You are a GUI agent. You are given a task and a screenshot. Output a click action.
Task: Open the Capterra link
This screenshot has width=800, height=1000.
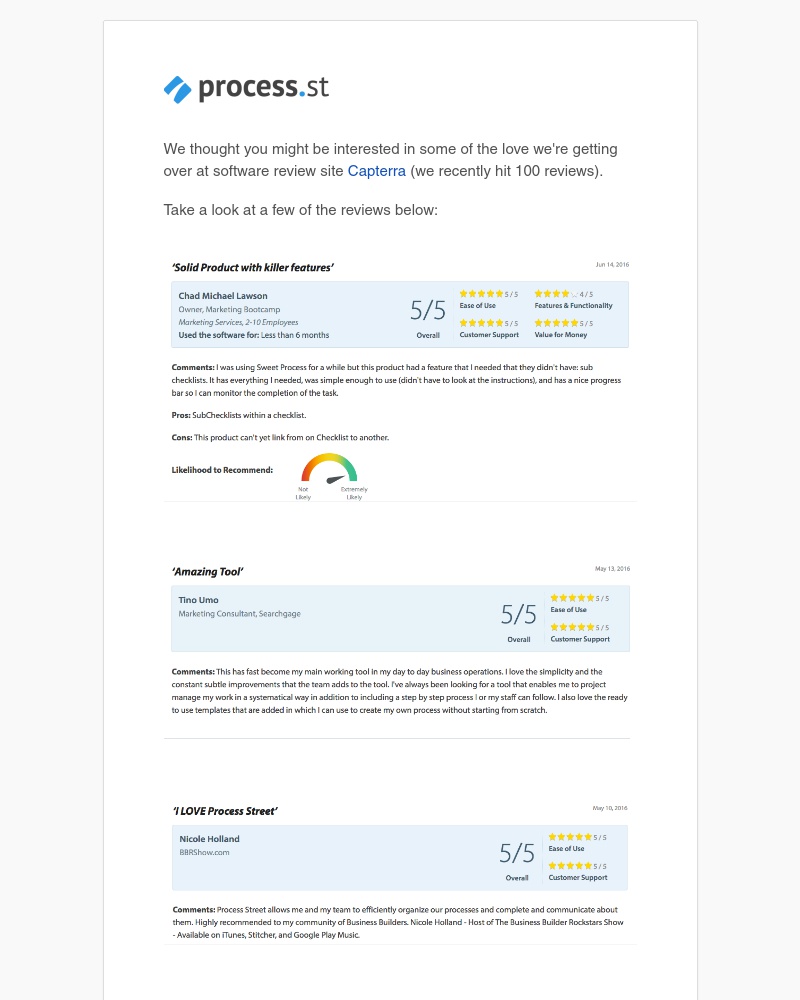376,171
